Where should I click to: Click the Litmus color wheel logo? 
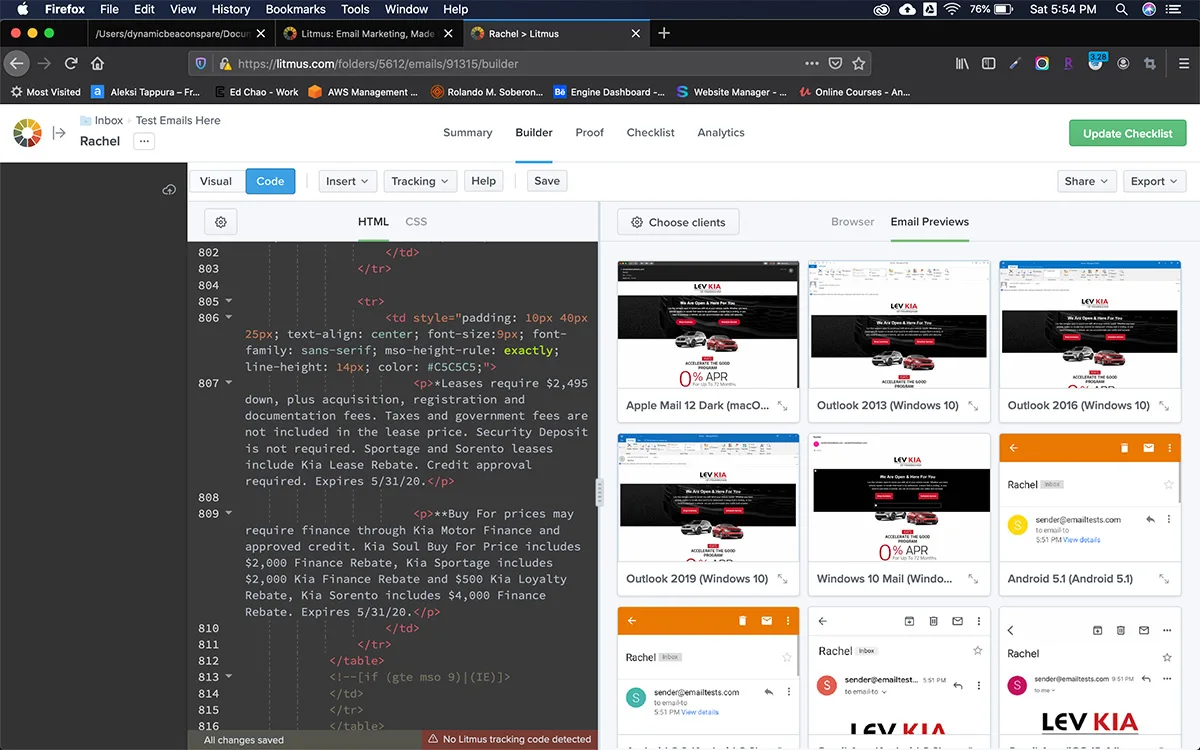[x=28, y=132]
